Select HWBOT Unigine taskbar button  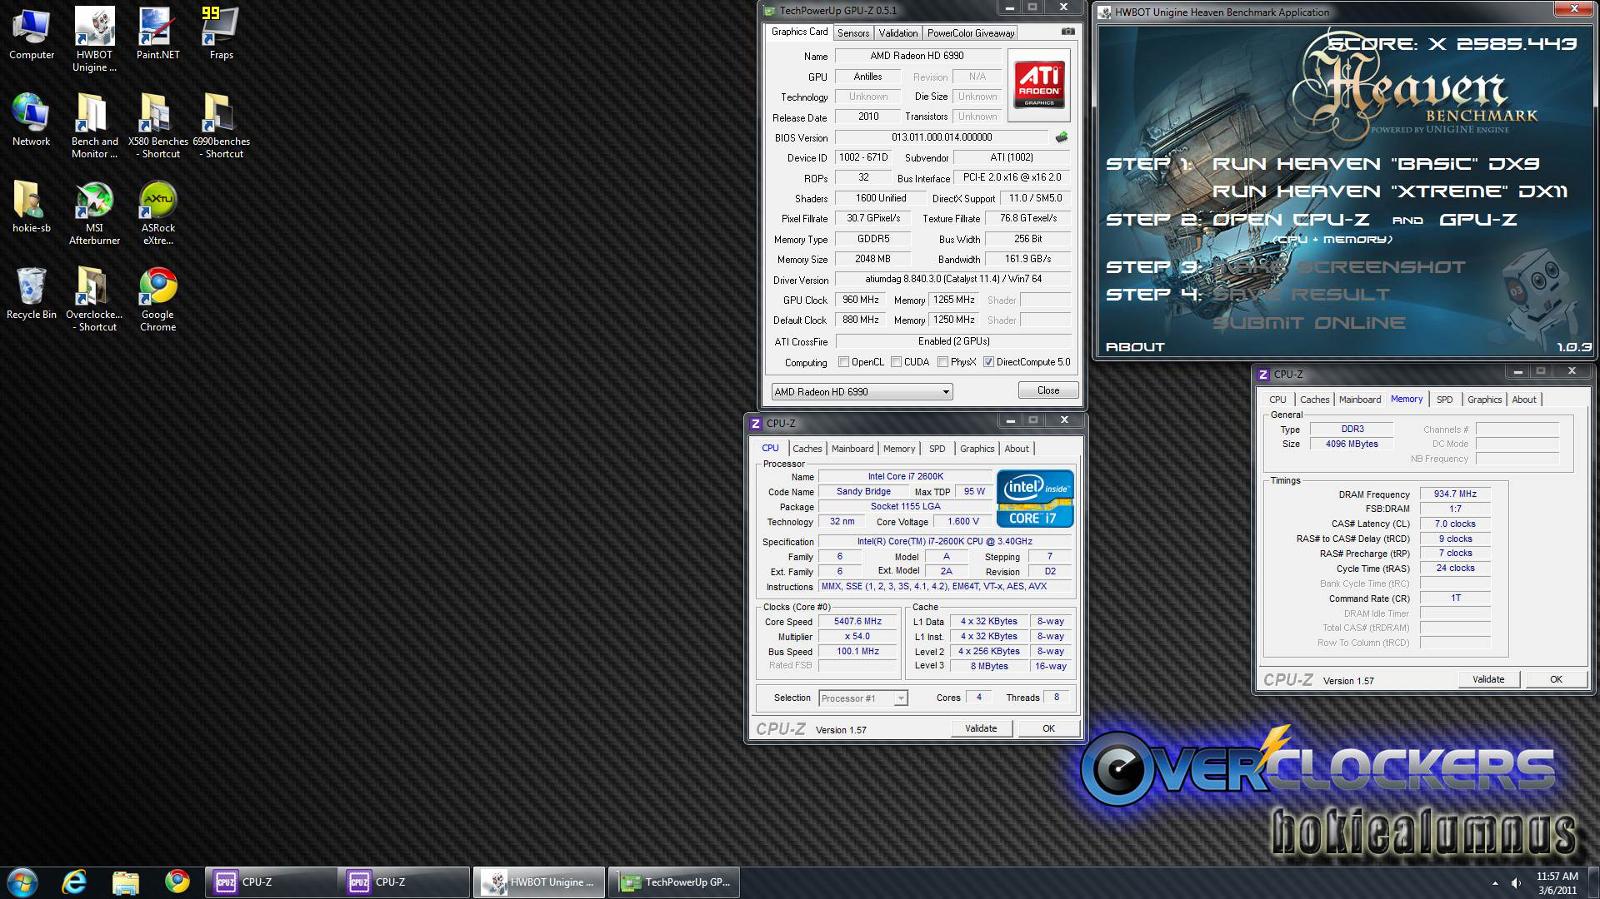point(539,882)
